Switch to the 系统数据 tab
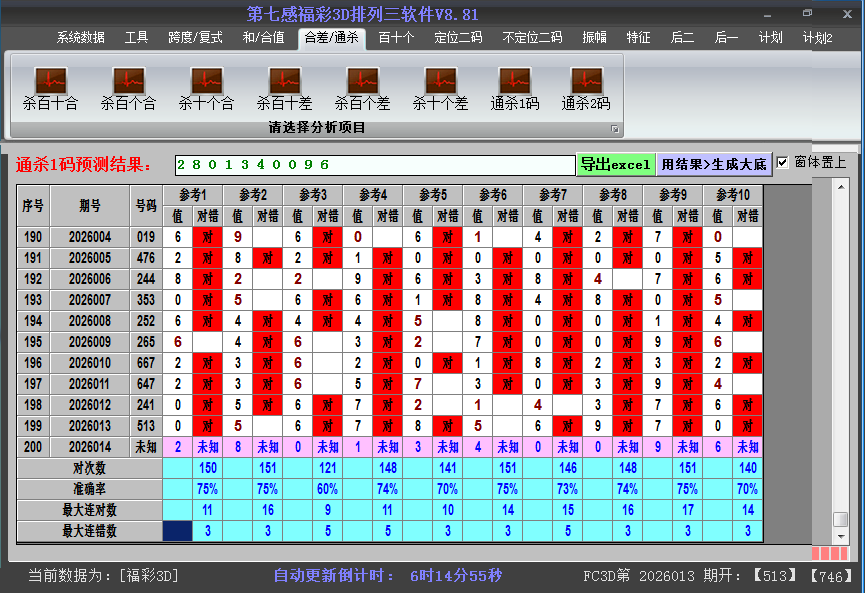 (80, 38)
